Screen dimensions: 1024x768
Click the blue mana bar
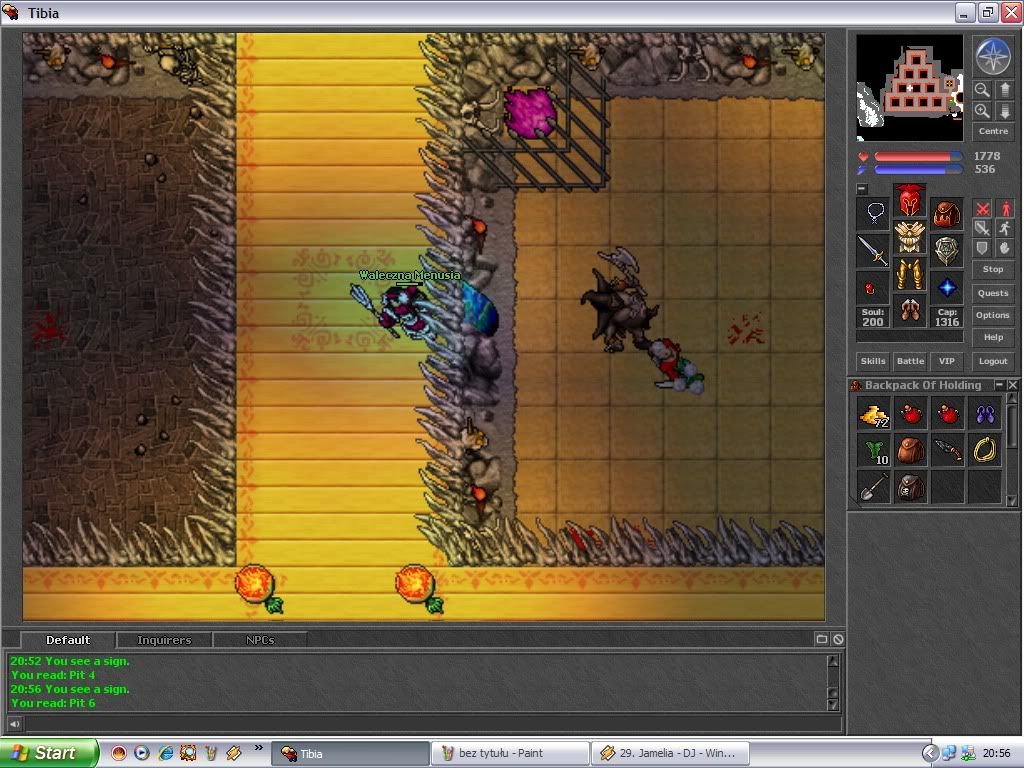[x=918, y=170]
